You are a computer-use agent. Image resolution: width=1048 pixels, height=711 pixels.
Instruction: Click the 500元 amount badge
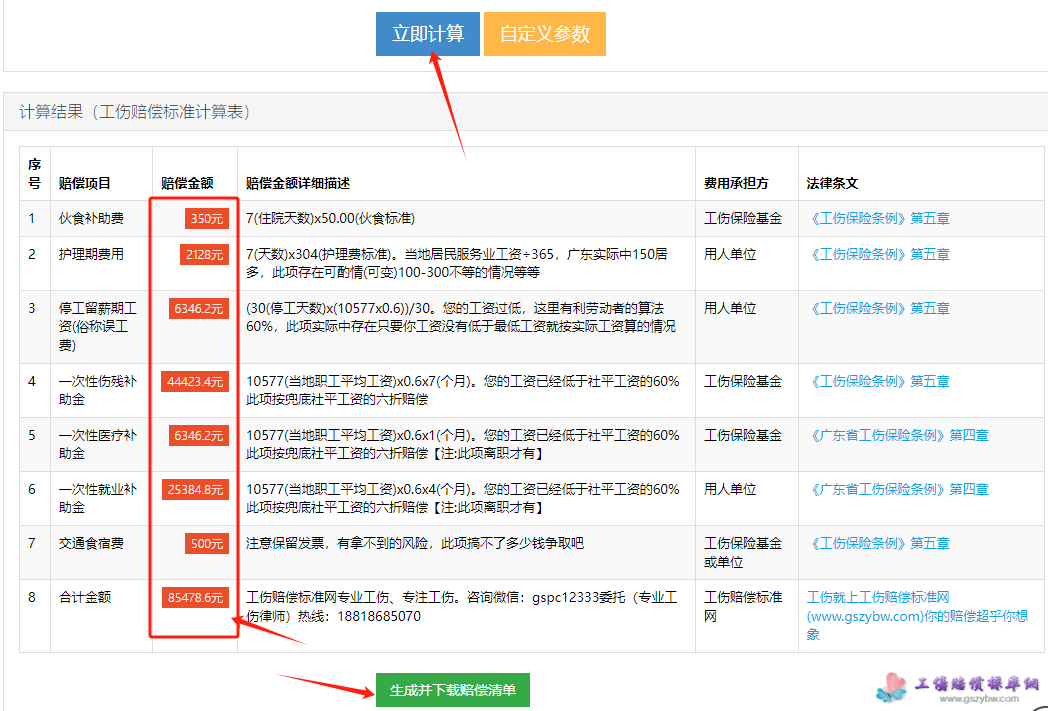click(206, 544)
